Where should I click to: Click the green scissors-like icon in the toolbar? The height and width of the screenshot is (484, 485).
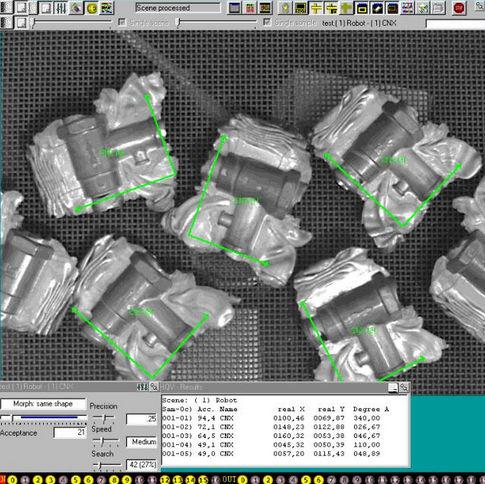point(423,8)
